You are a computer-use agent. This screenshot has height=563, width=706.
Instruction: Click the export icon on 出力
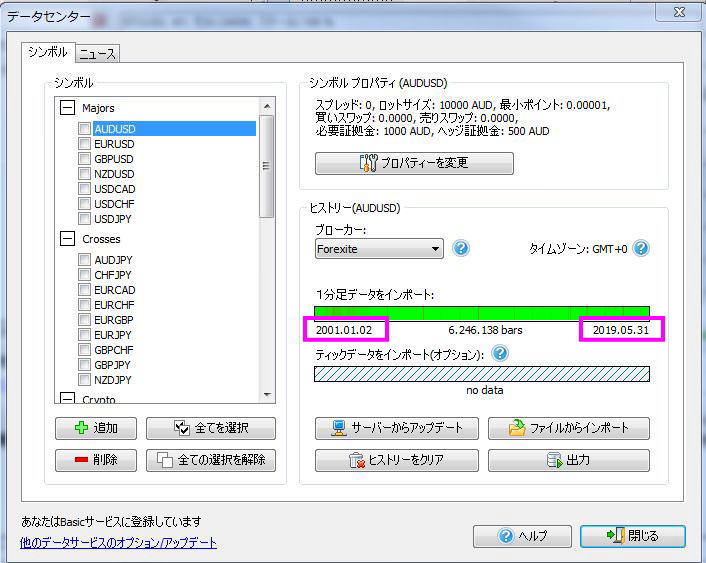click(555, 460)
